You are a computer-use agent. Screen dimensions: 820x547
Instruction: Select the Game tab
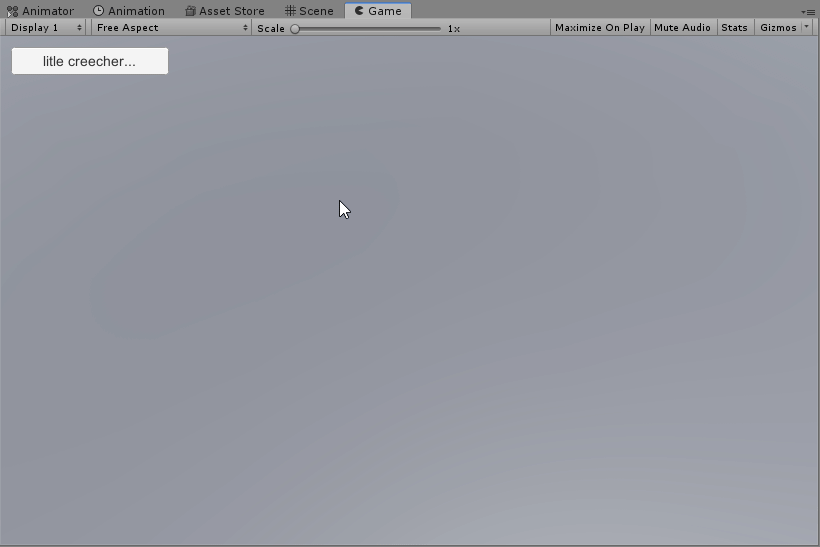pos(378,11)
